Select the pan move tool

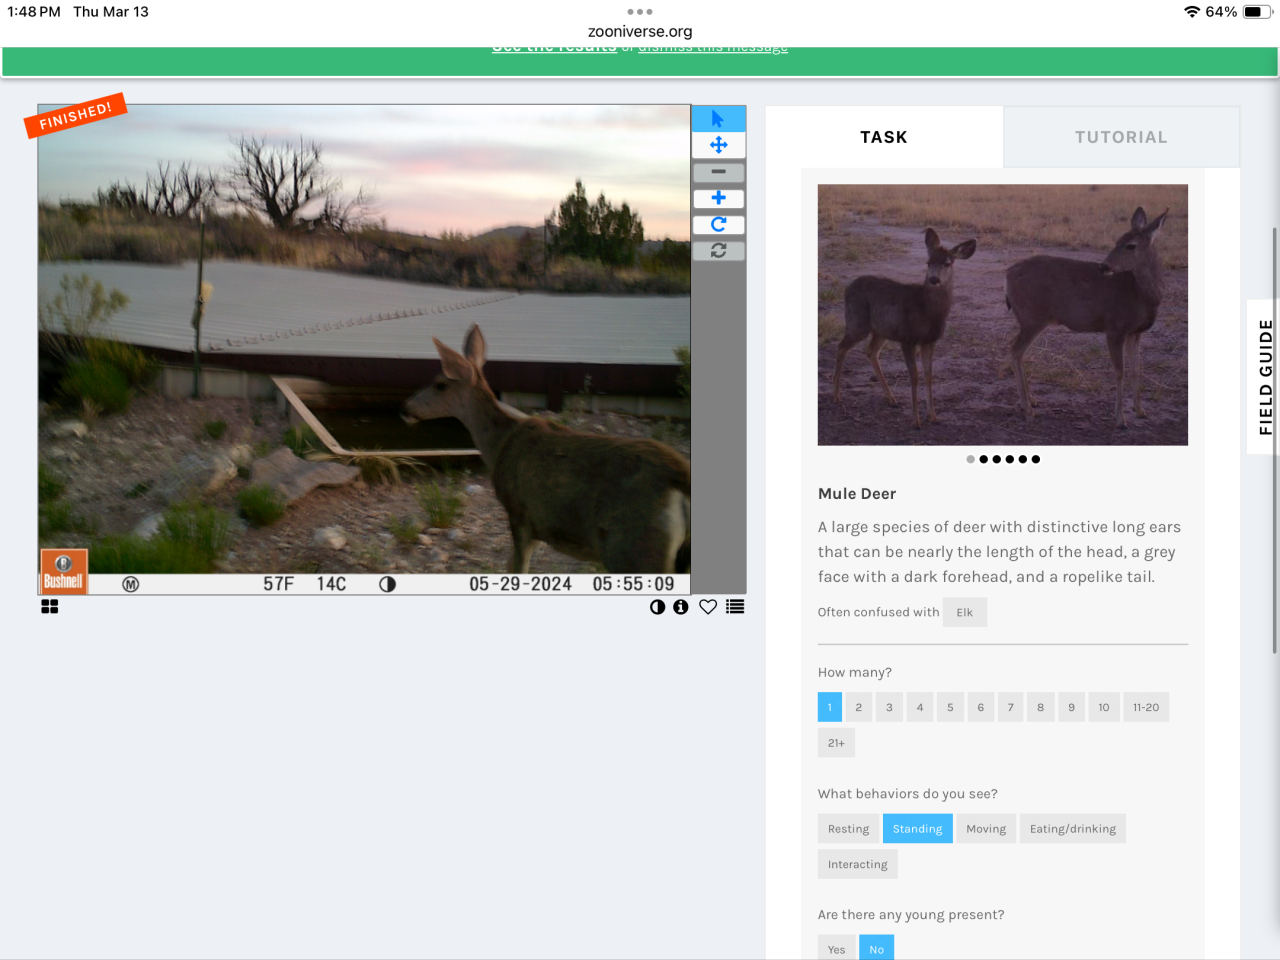point(718,145)
